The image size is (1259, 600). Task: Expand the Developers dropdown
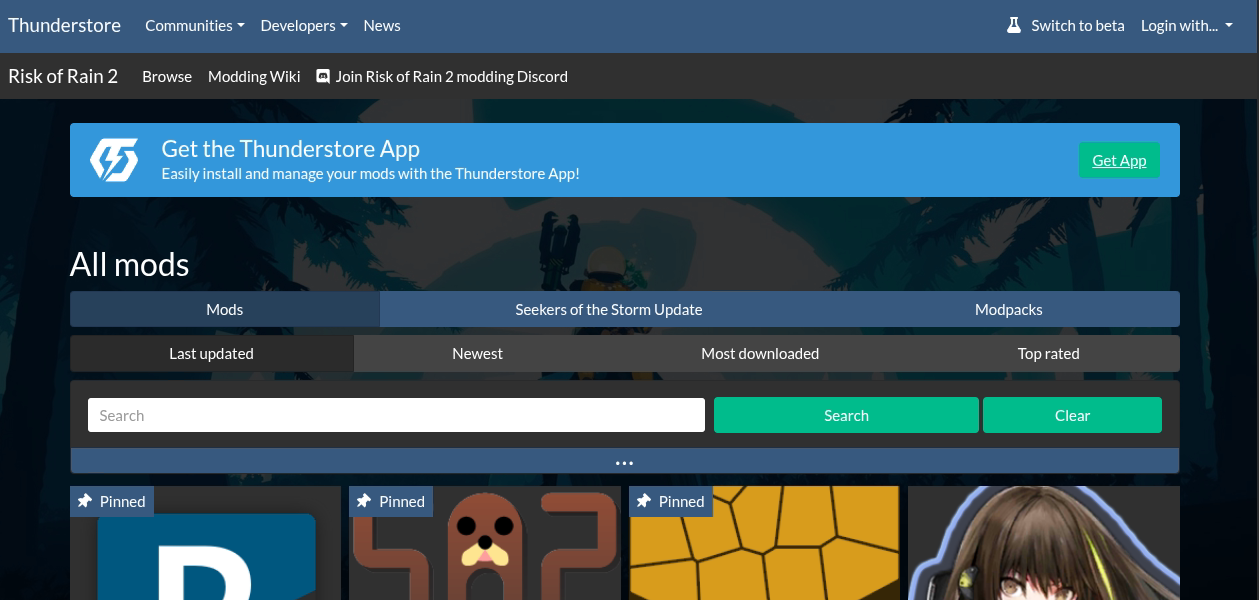(303, 26)
